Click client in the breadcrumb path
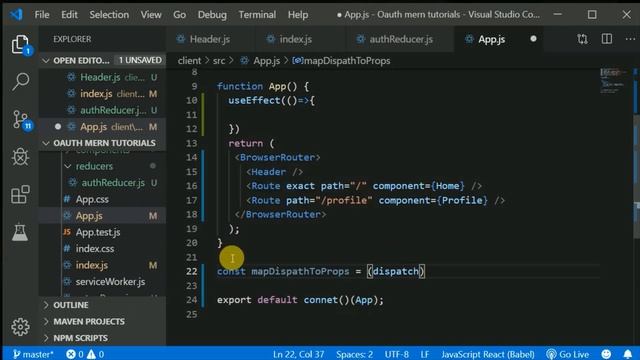Image resolution: width=640 pixels, height=360 pixels. (x=189, y=61)
